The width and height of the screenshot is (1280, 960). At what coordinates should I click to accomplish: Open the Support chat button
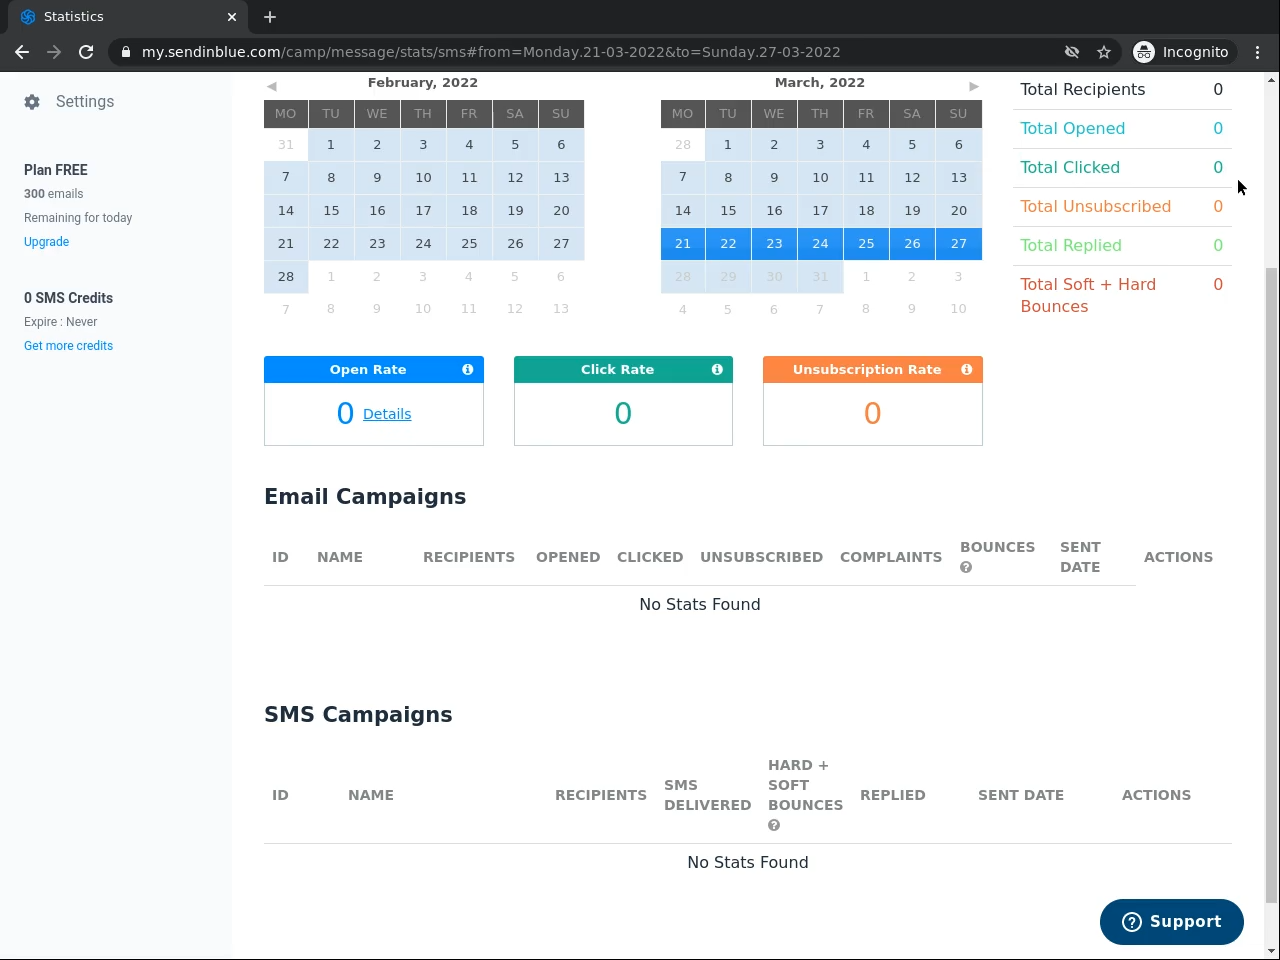pyautogui.click(x=1172, y=922)
